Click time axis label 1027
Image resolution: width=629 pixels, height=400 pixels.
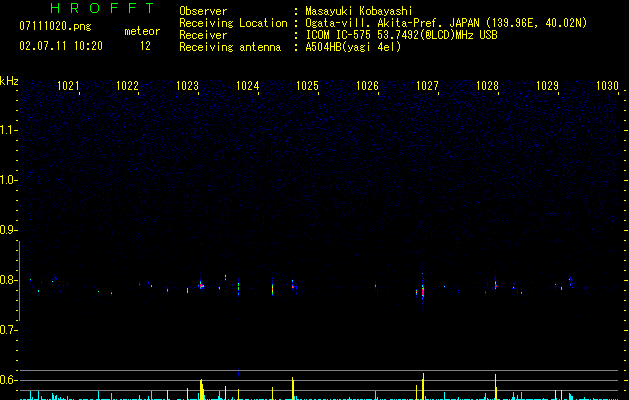(427, 86)
